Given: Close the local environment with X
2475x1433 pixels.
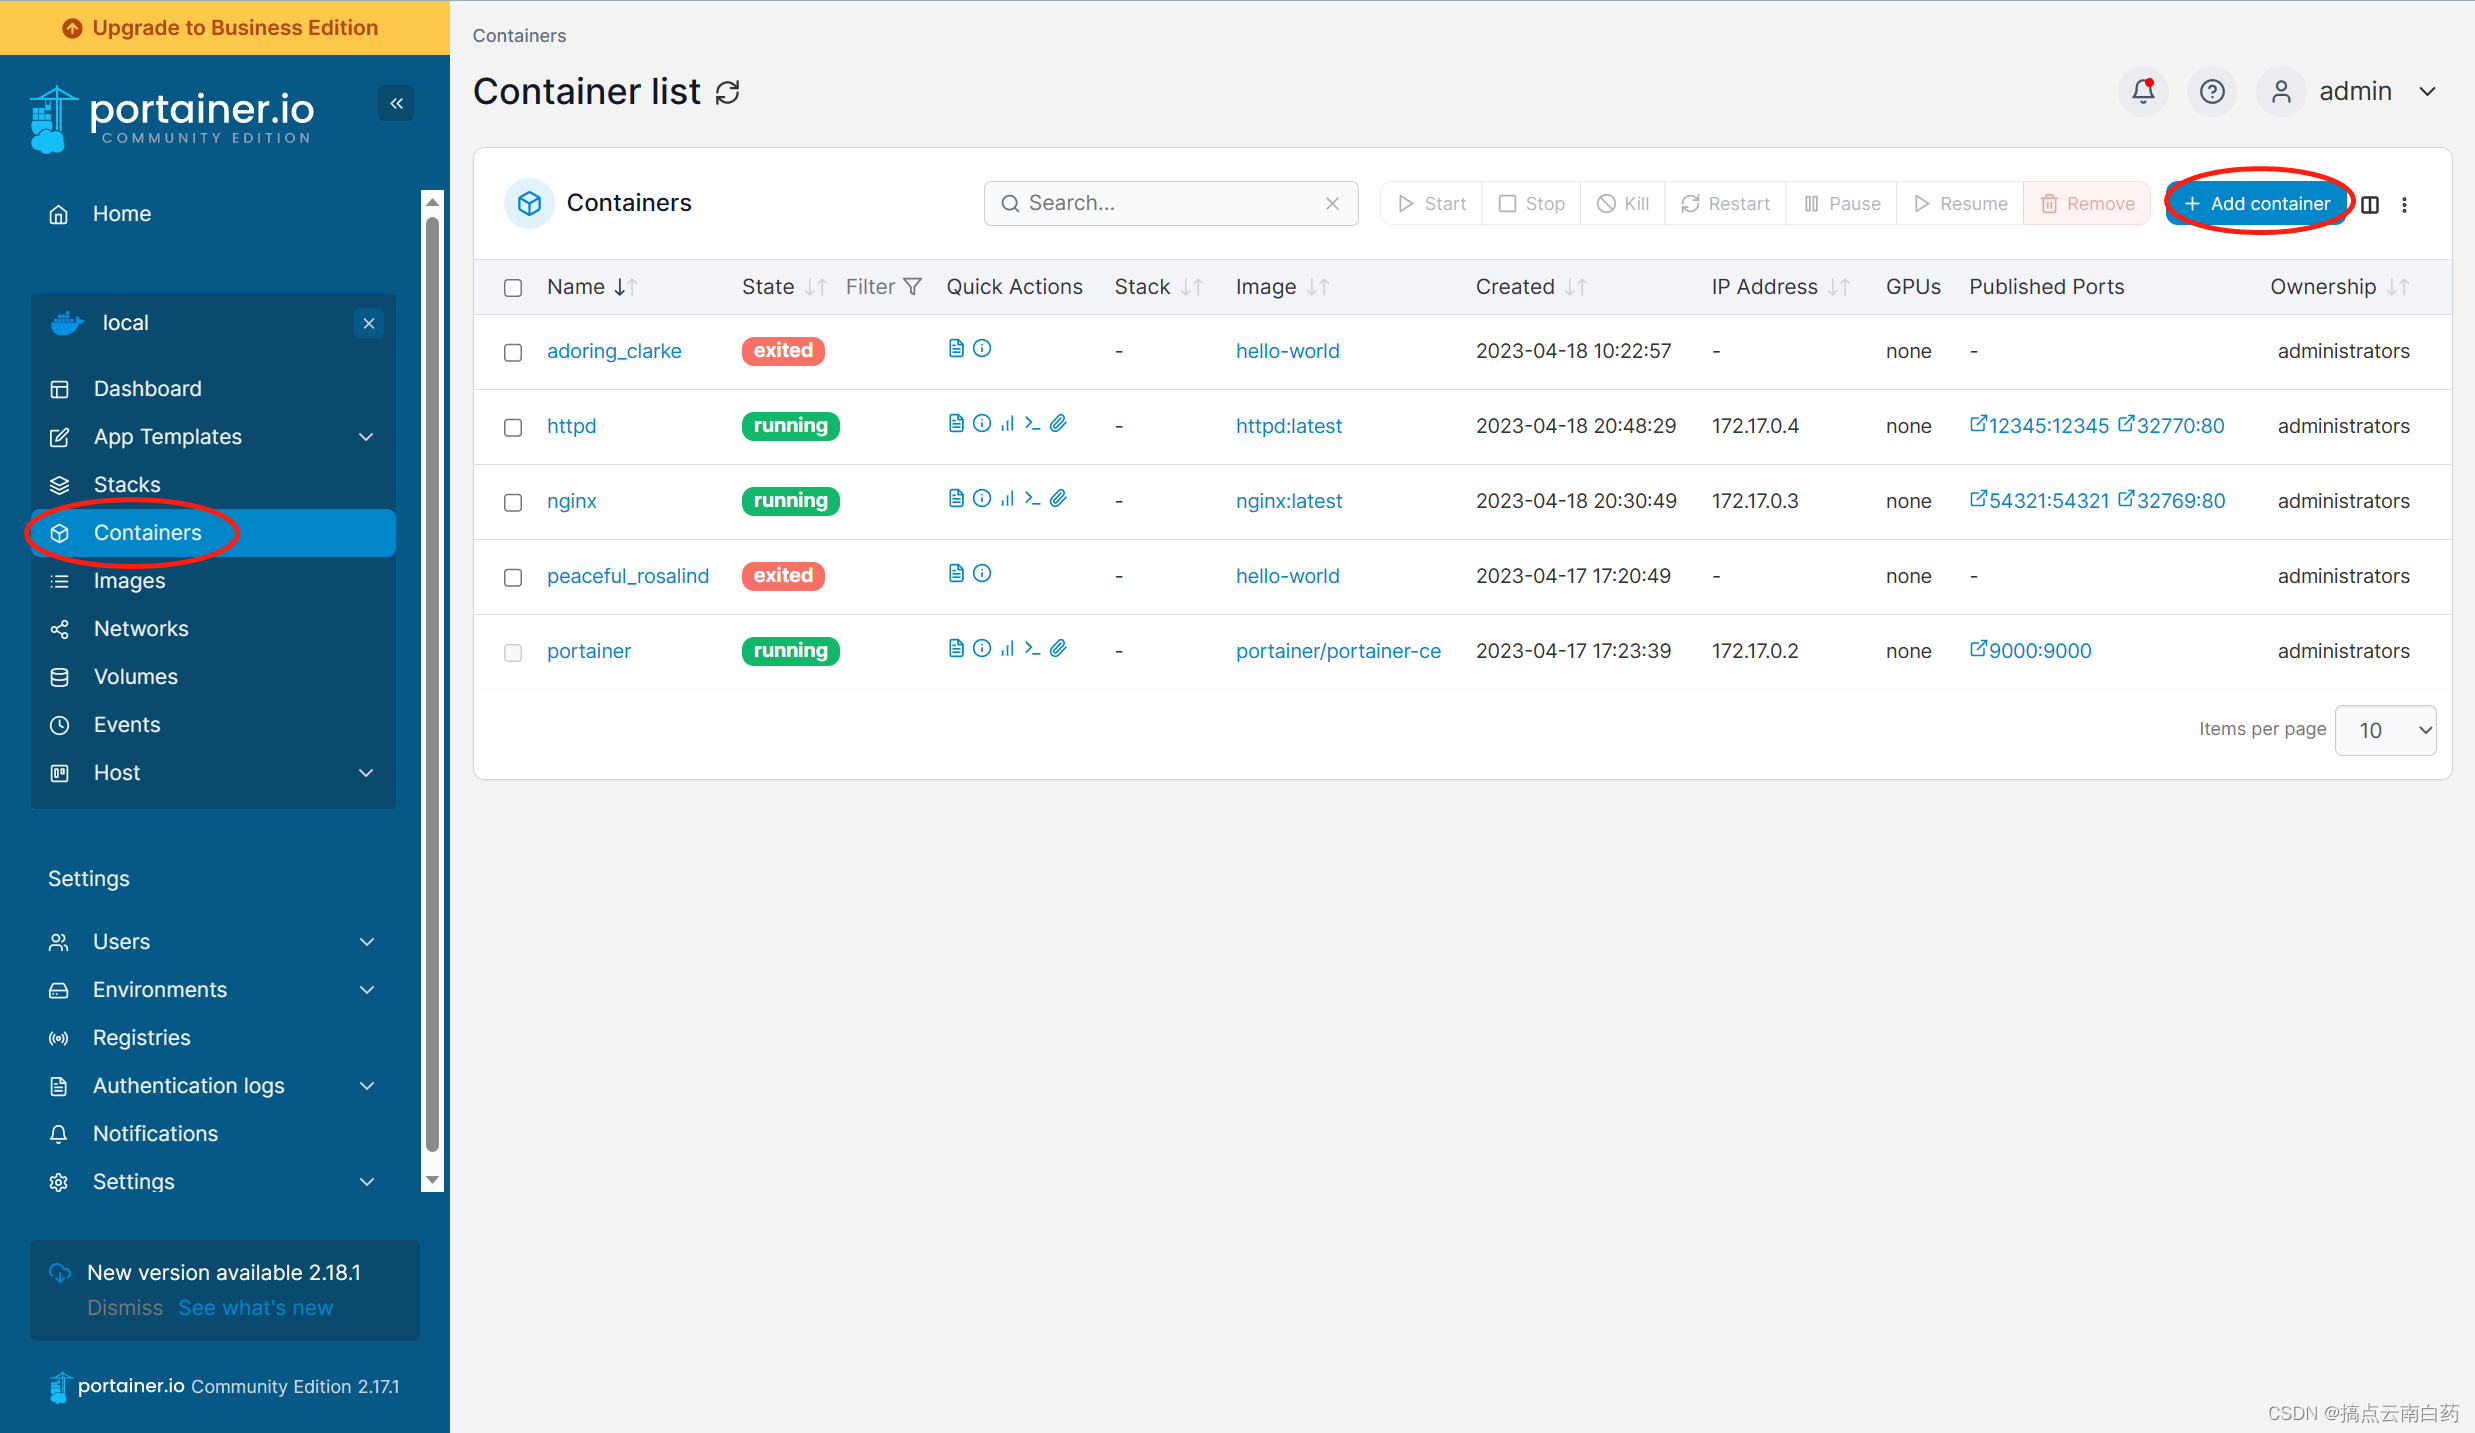Looking at the screenshot, I should (x=369, y=323).
